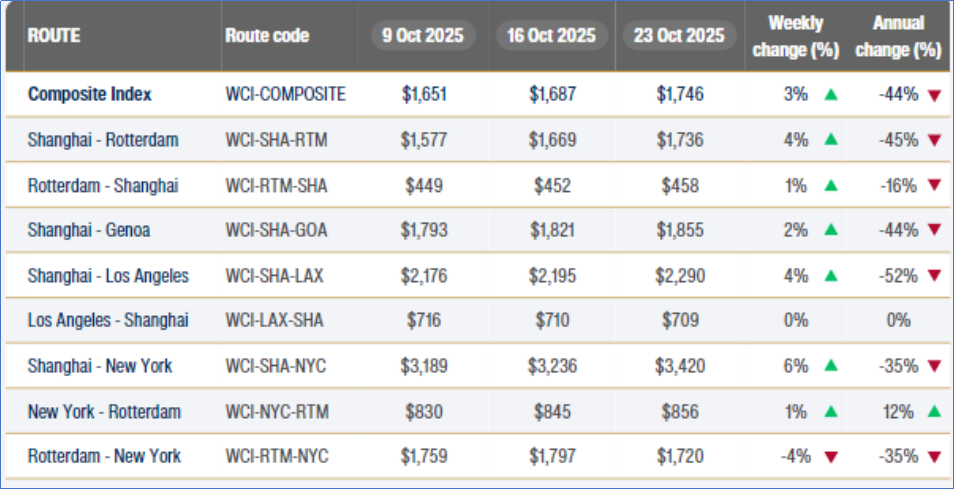Select the 23 Oct 2025 date column header
The image size is (955, 490).
tap(678, 36)
